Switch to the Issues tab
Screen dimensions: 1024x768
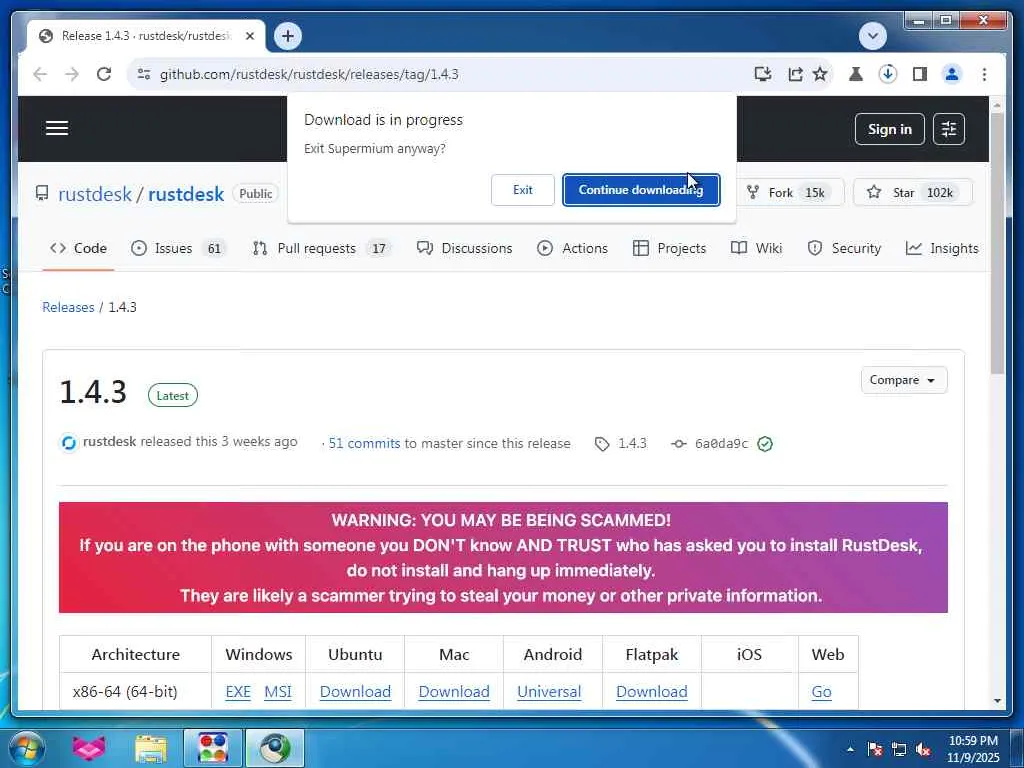click(178, 248)
